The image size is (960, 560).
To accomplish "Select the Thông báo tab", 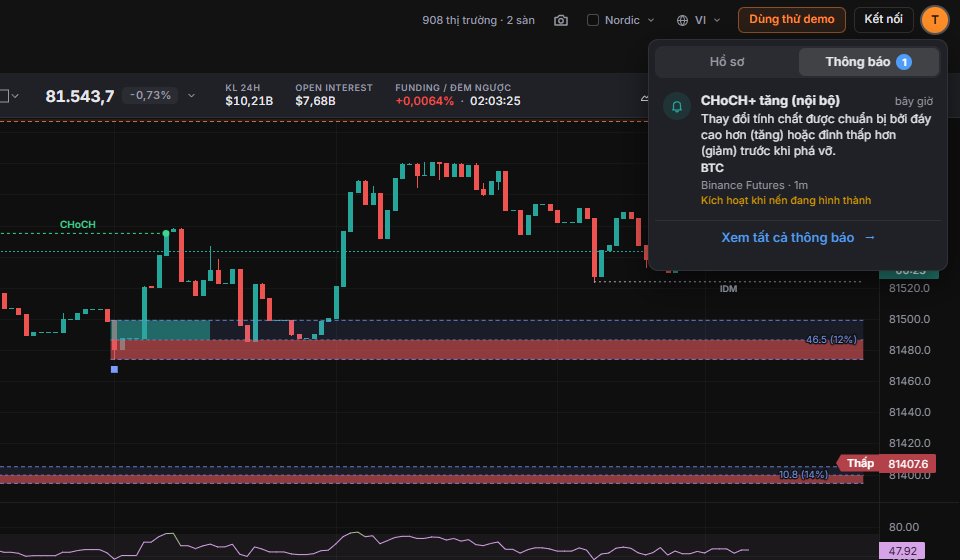I will click(868, 62).
